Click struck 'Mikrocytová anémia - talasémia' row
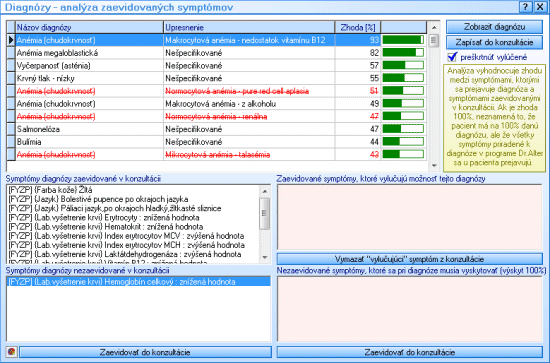Image resolution: width=550 pixels, height=363 pixels. pos(216,154)
